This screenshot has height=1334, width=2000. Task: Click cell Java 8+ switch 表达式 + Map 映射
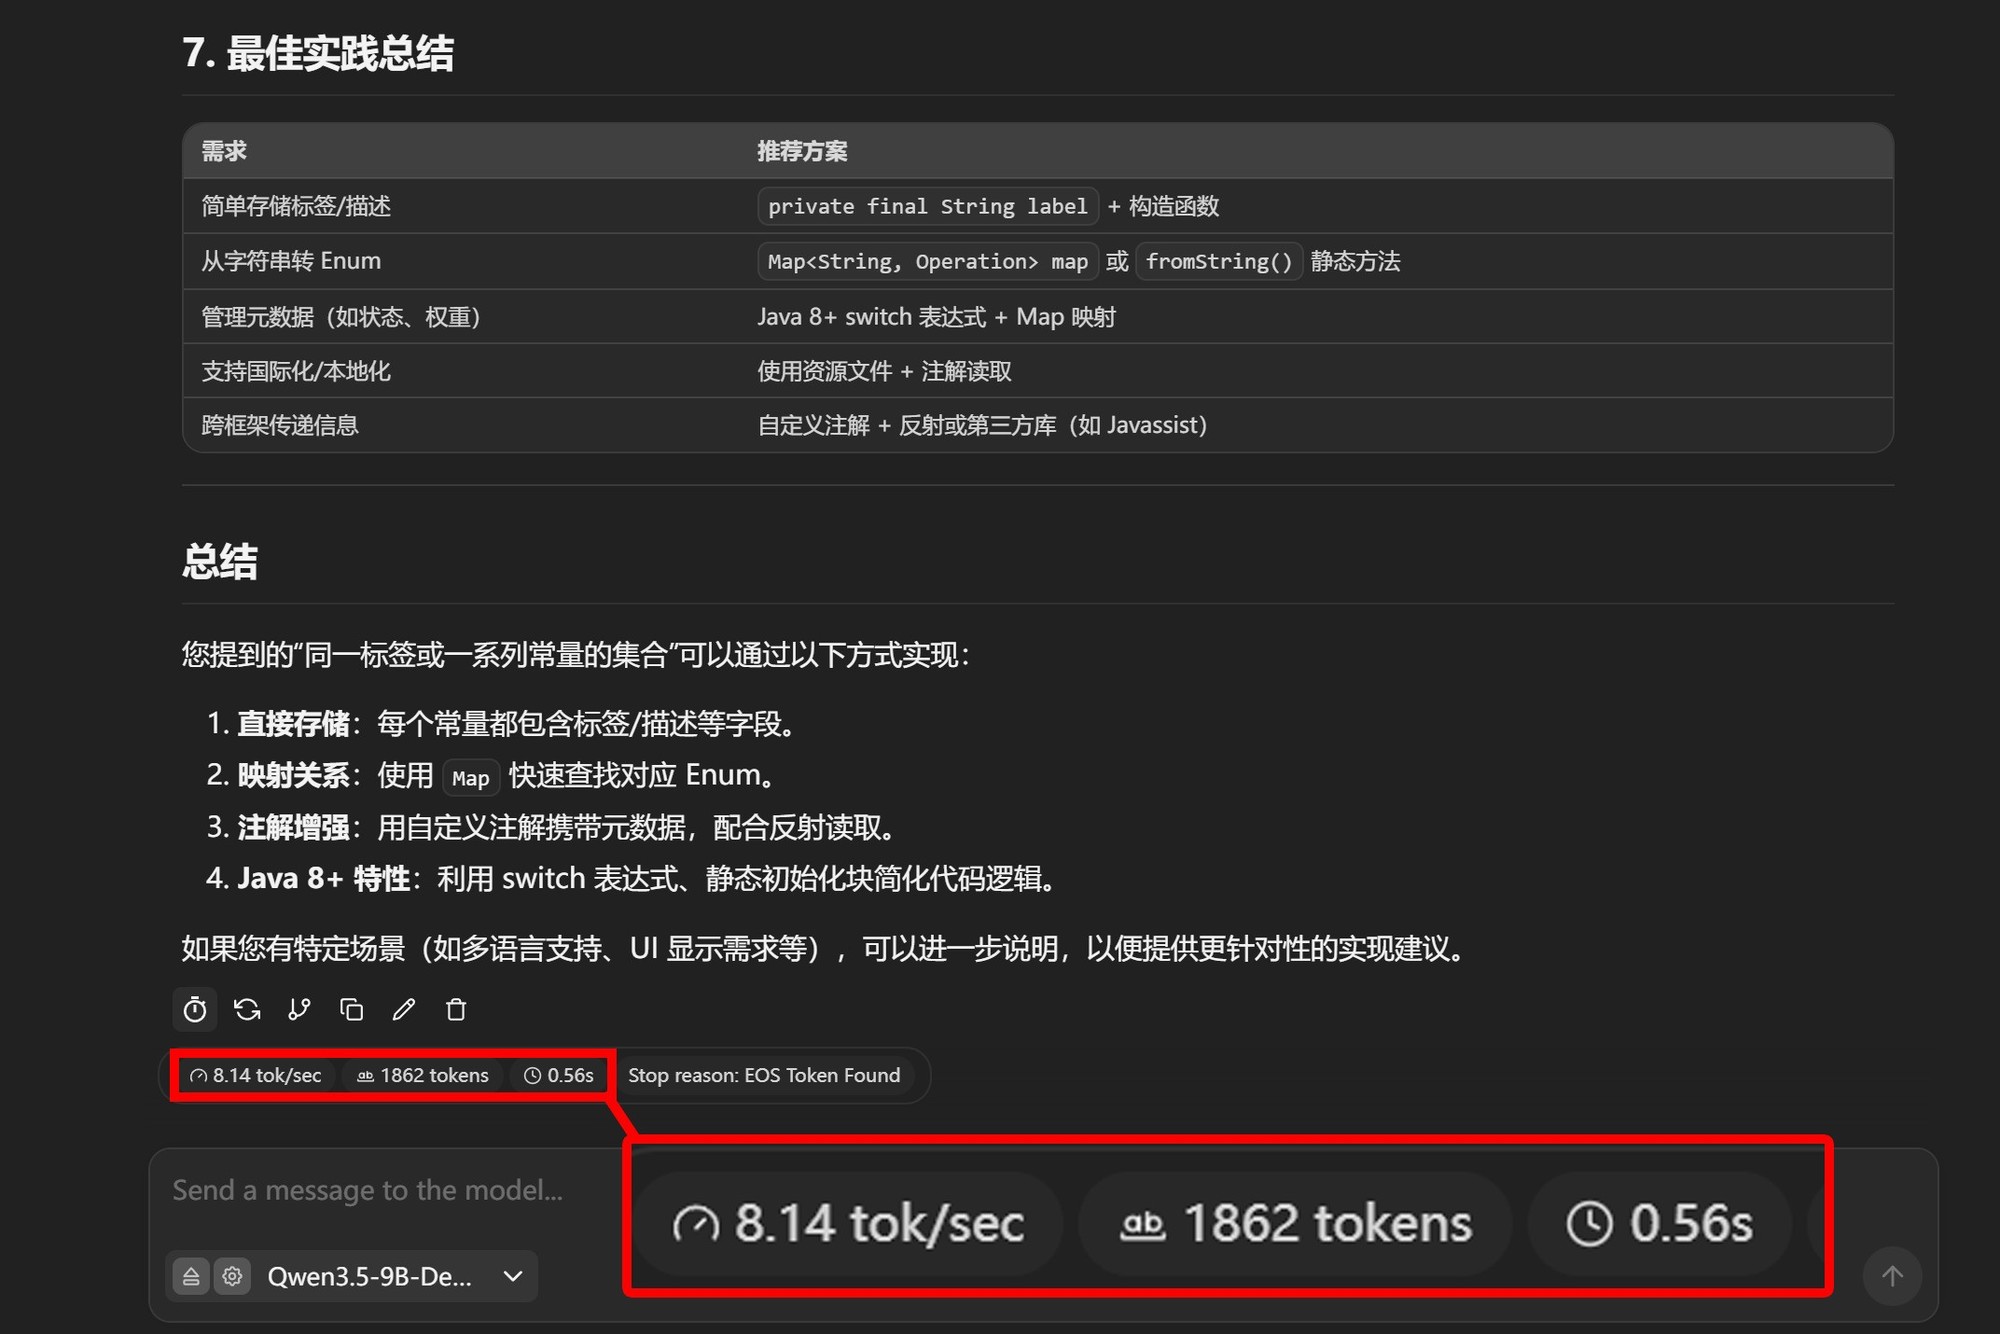(936, 317)
